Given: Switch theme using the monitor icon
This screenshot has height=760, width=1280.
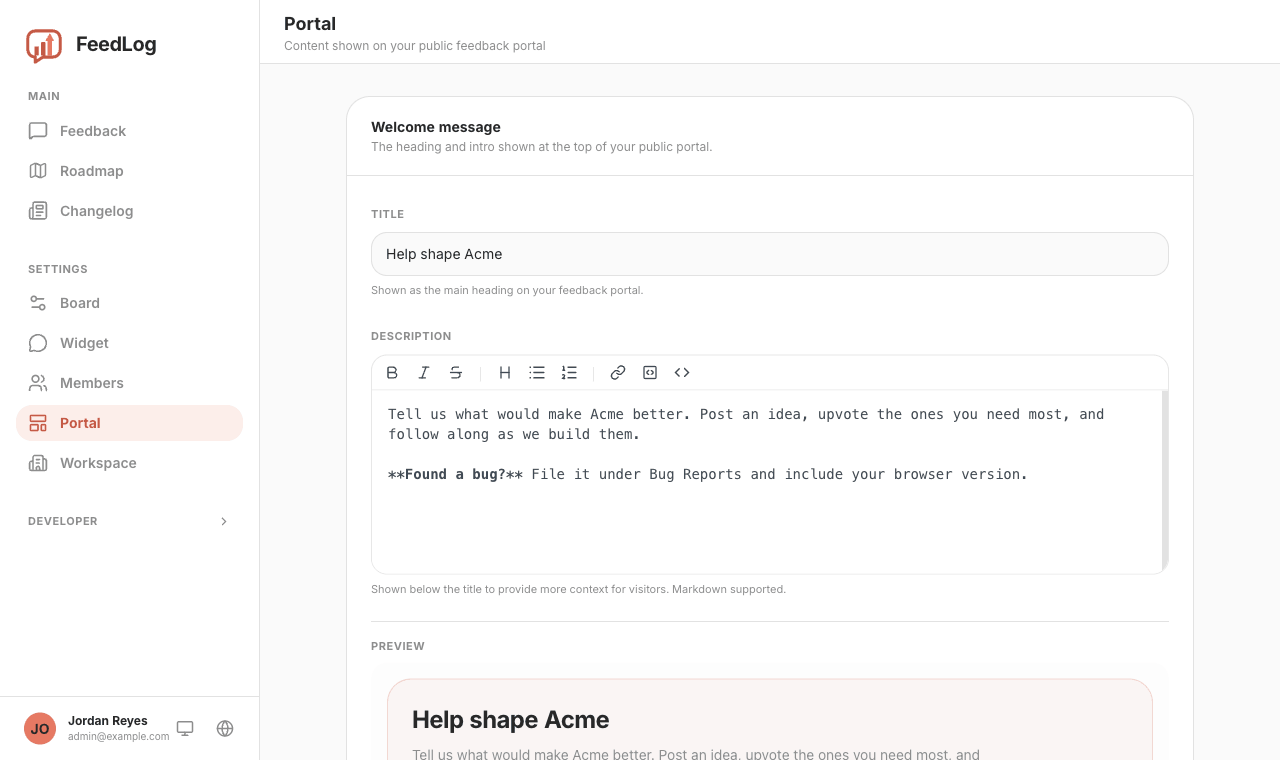Looking at the screenshot, I should 185,729.
